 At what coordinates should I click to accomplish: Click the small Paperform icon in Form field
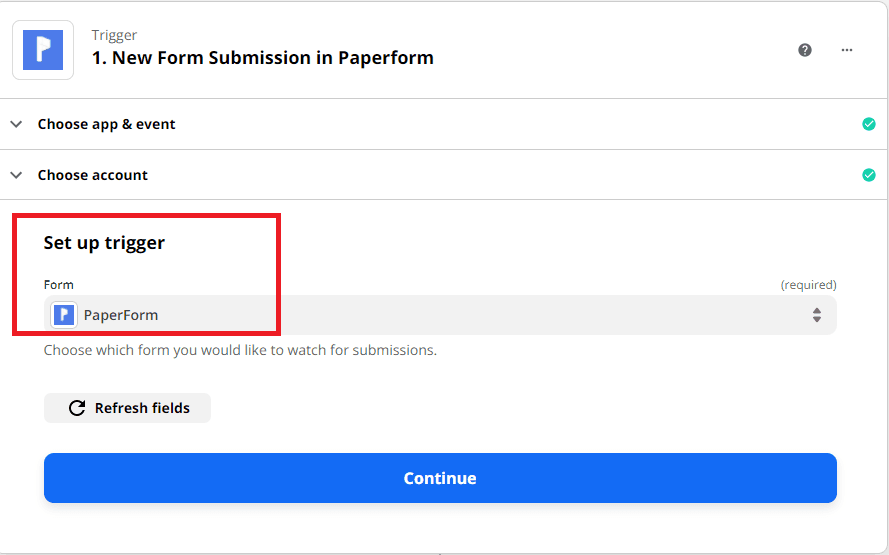(64, 315)
